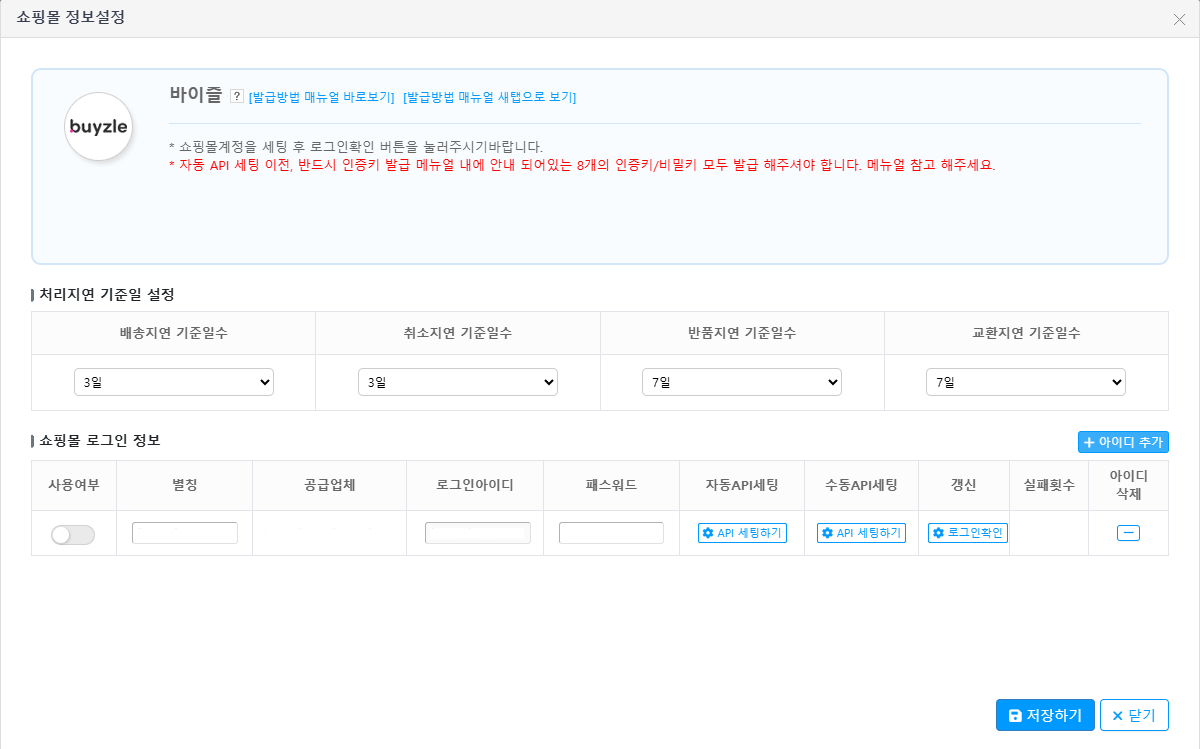Open the 반품지연 기준일수 dropdown
This screenshot has height=749, width=1200.
point(742,382)
